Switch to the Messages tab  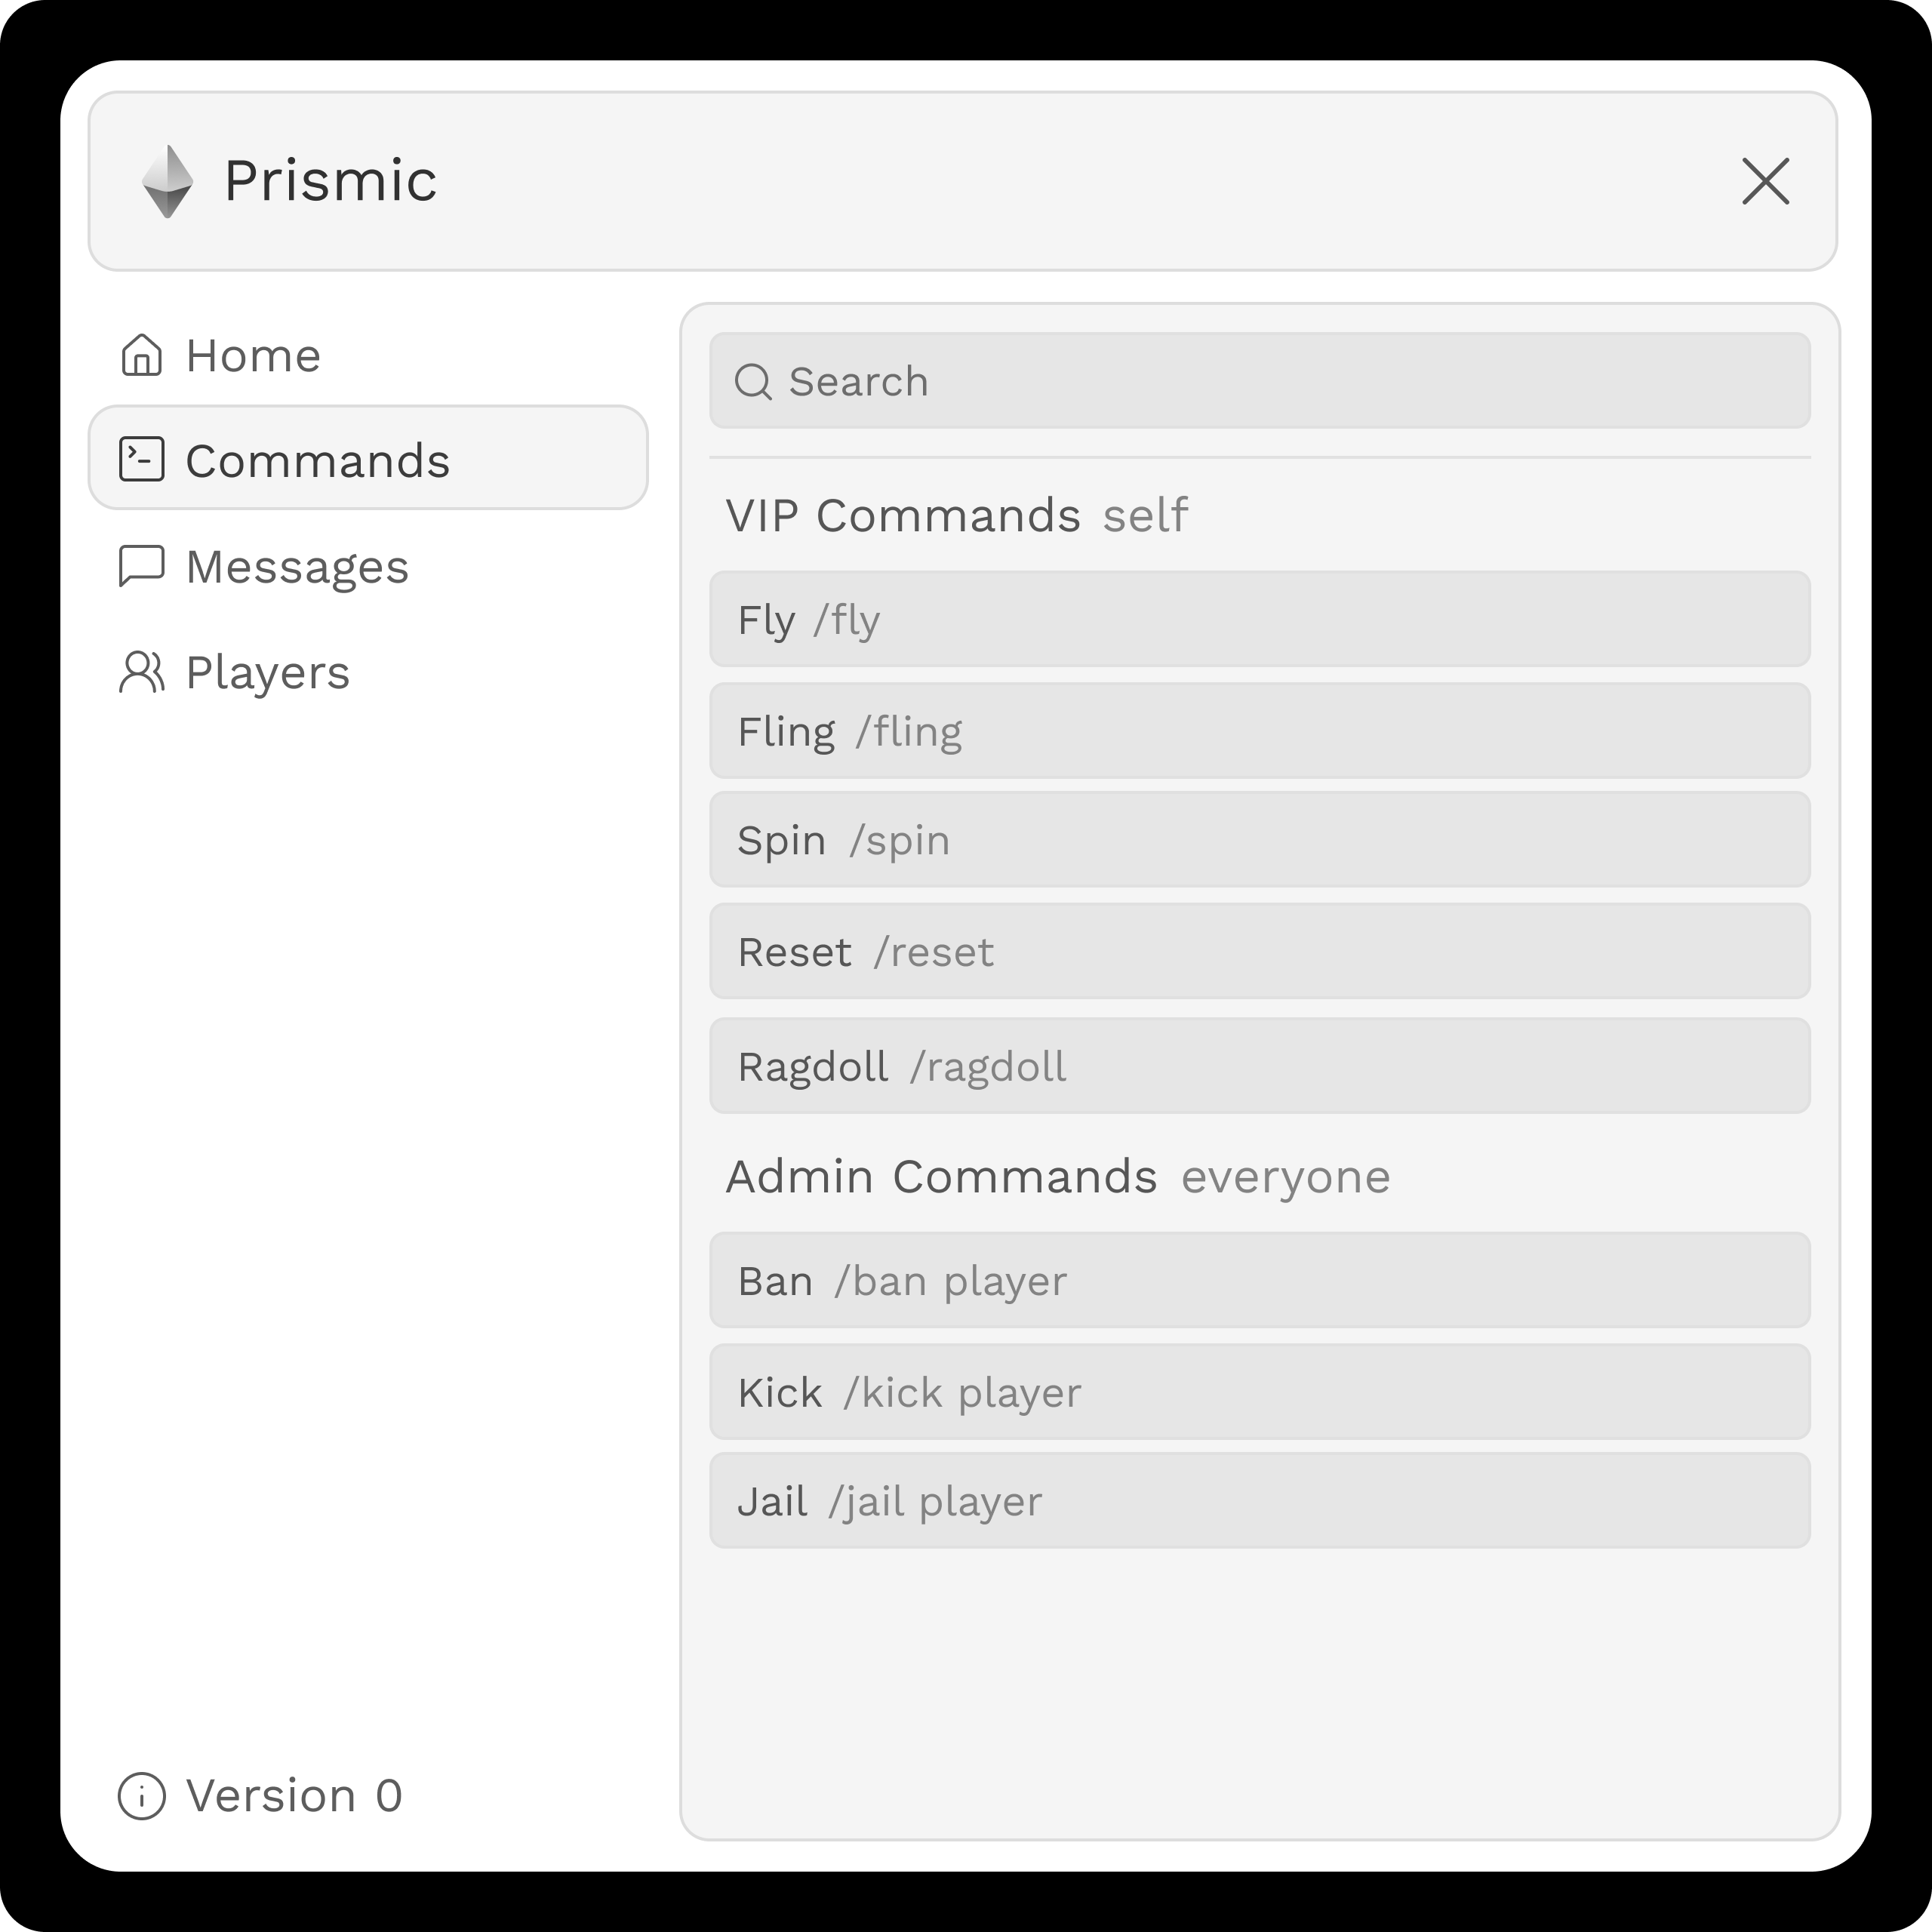[297, 567]
